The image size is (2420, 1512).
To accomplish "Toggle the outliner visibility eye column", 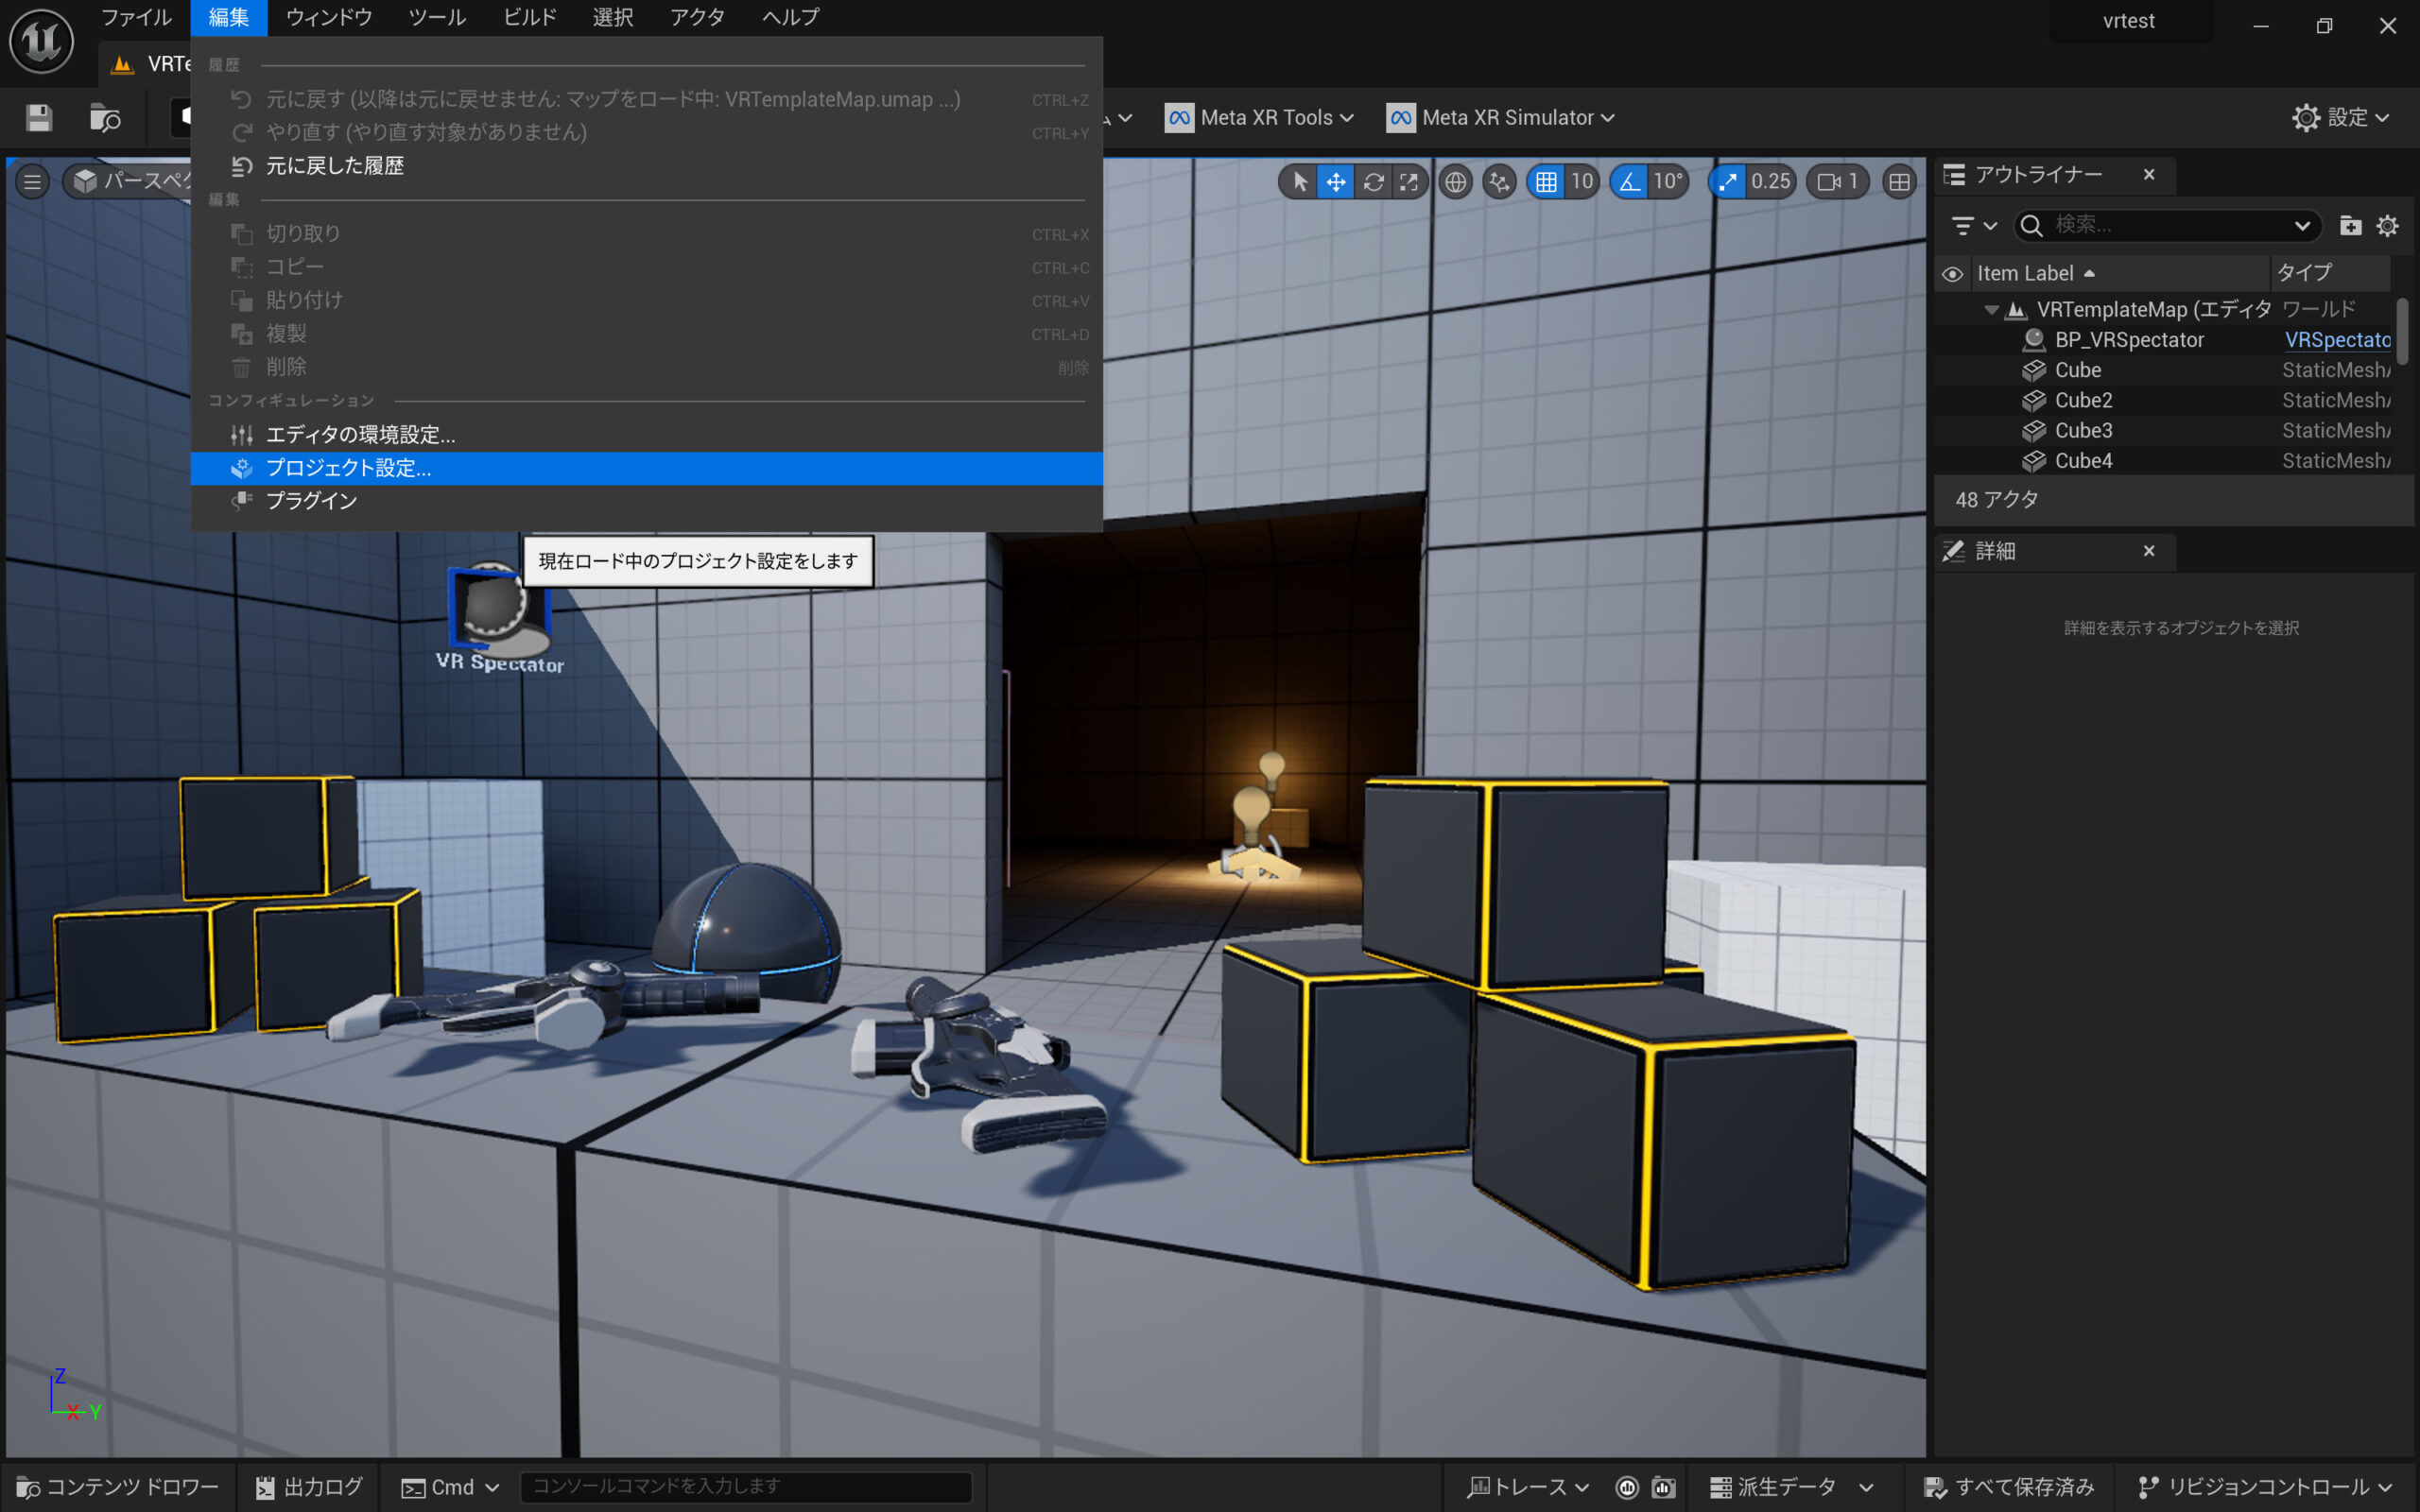I will (1952, 273).
